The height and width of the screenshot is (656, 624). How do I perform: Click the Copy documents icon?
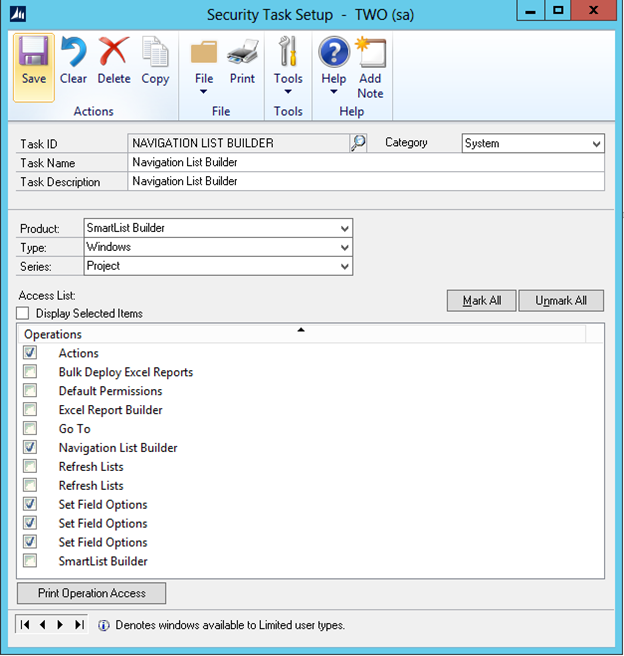click(155, 51)
